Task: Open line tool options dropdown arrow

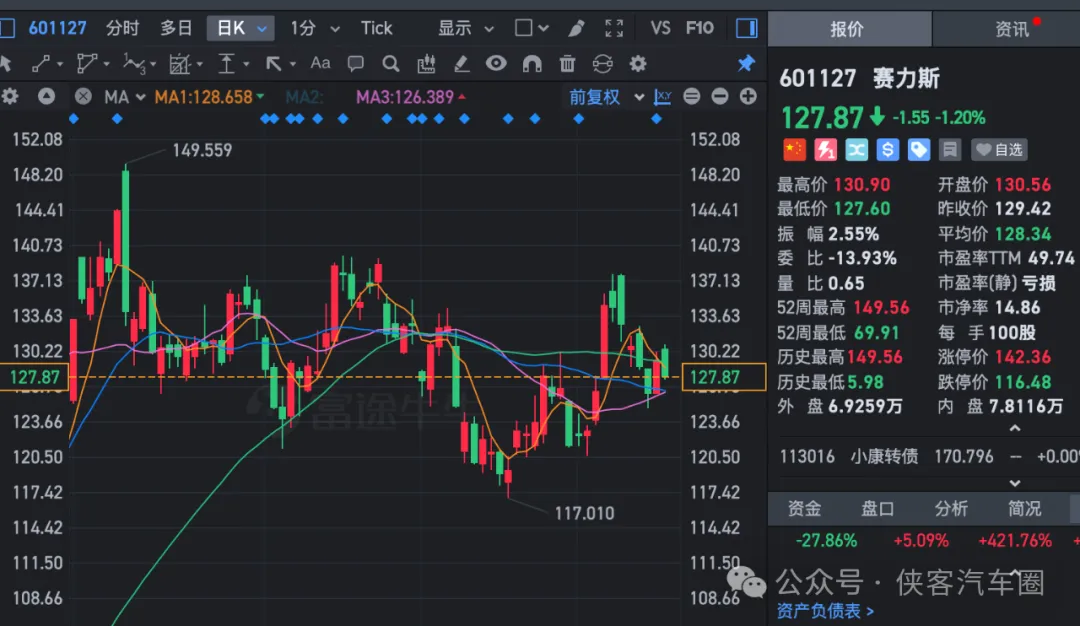Action: pyautogui.click(x=60, y=65)
